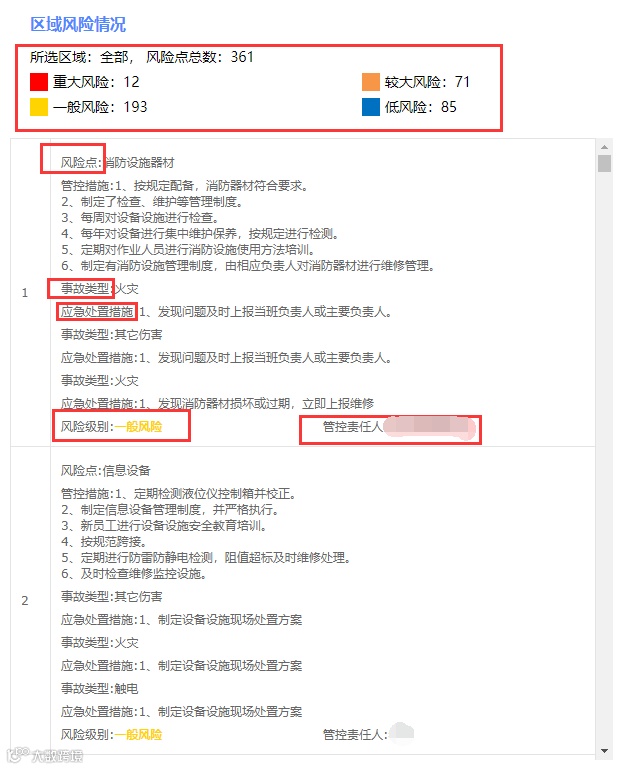Image resolution: width=620 pixels, height=769 pixels.
Task: Click row number 1 cell
Action: point(25,293)
